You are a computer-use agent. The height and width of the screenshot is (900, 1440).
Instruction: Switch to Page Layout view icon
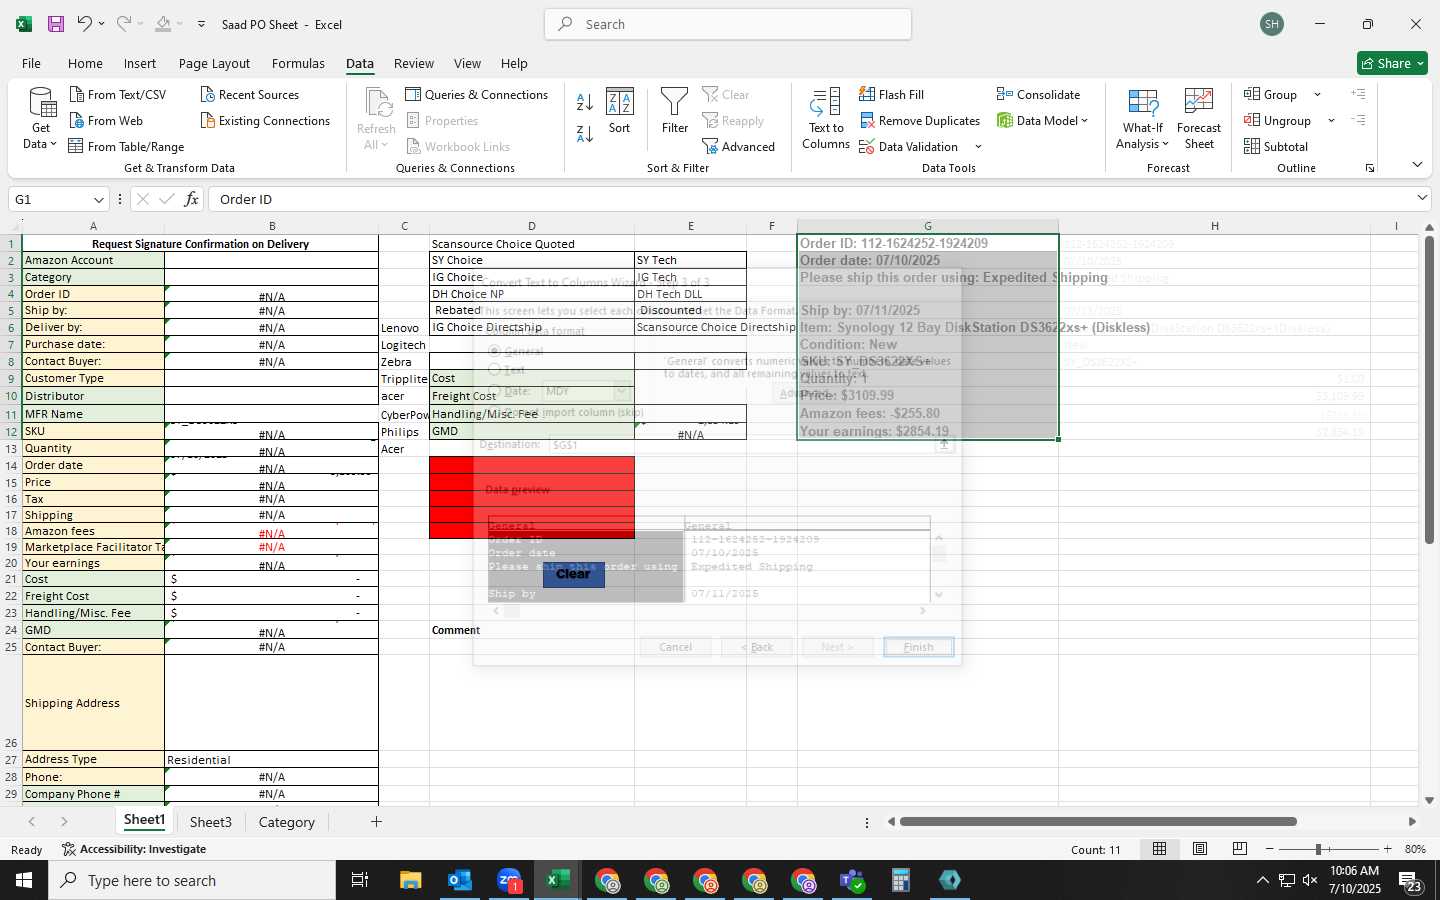1200,849
